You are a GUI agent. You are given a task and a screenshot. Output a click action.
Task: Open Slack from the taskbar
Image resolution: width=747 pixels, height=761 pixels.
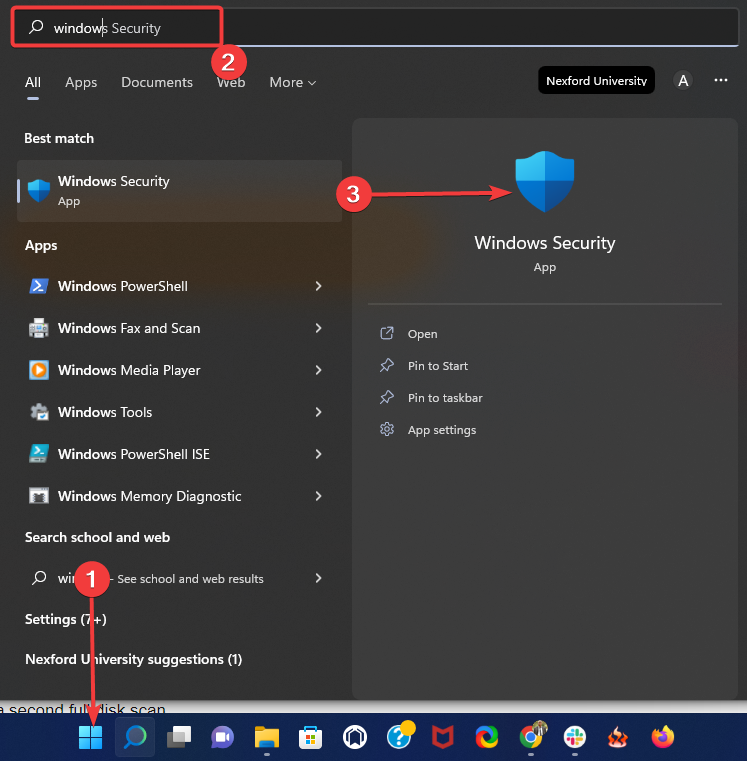pos(575,737)
